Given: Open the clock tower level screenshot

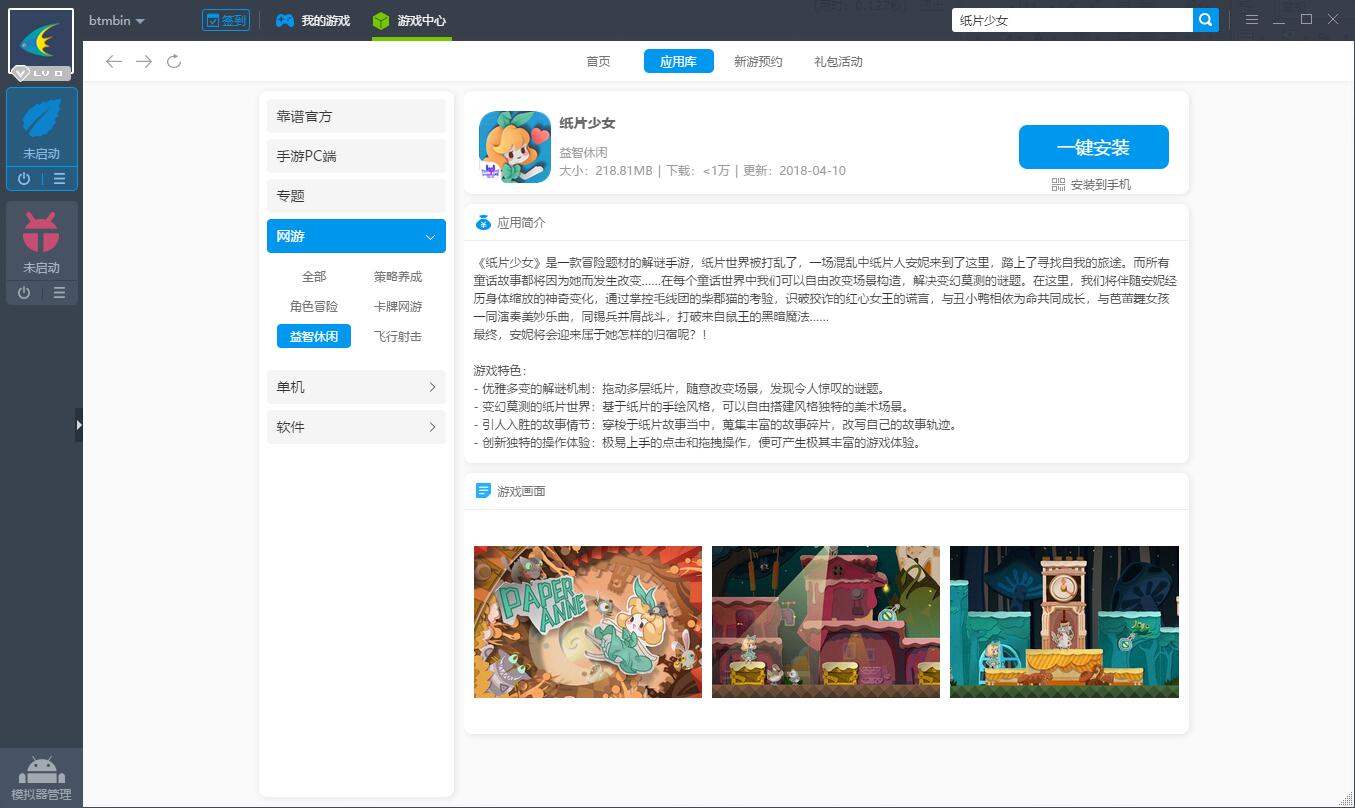Looking at the screenshot, I should click(x=1064, y=622).
